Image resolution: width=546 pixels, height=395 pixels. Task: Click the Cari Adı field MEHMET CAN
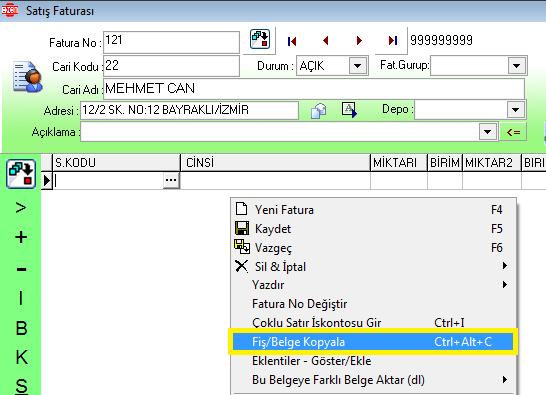pyautogui.click(x=314, y=88)
